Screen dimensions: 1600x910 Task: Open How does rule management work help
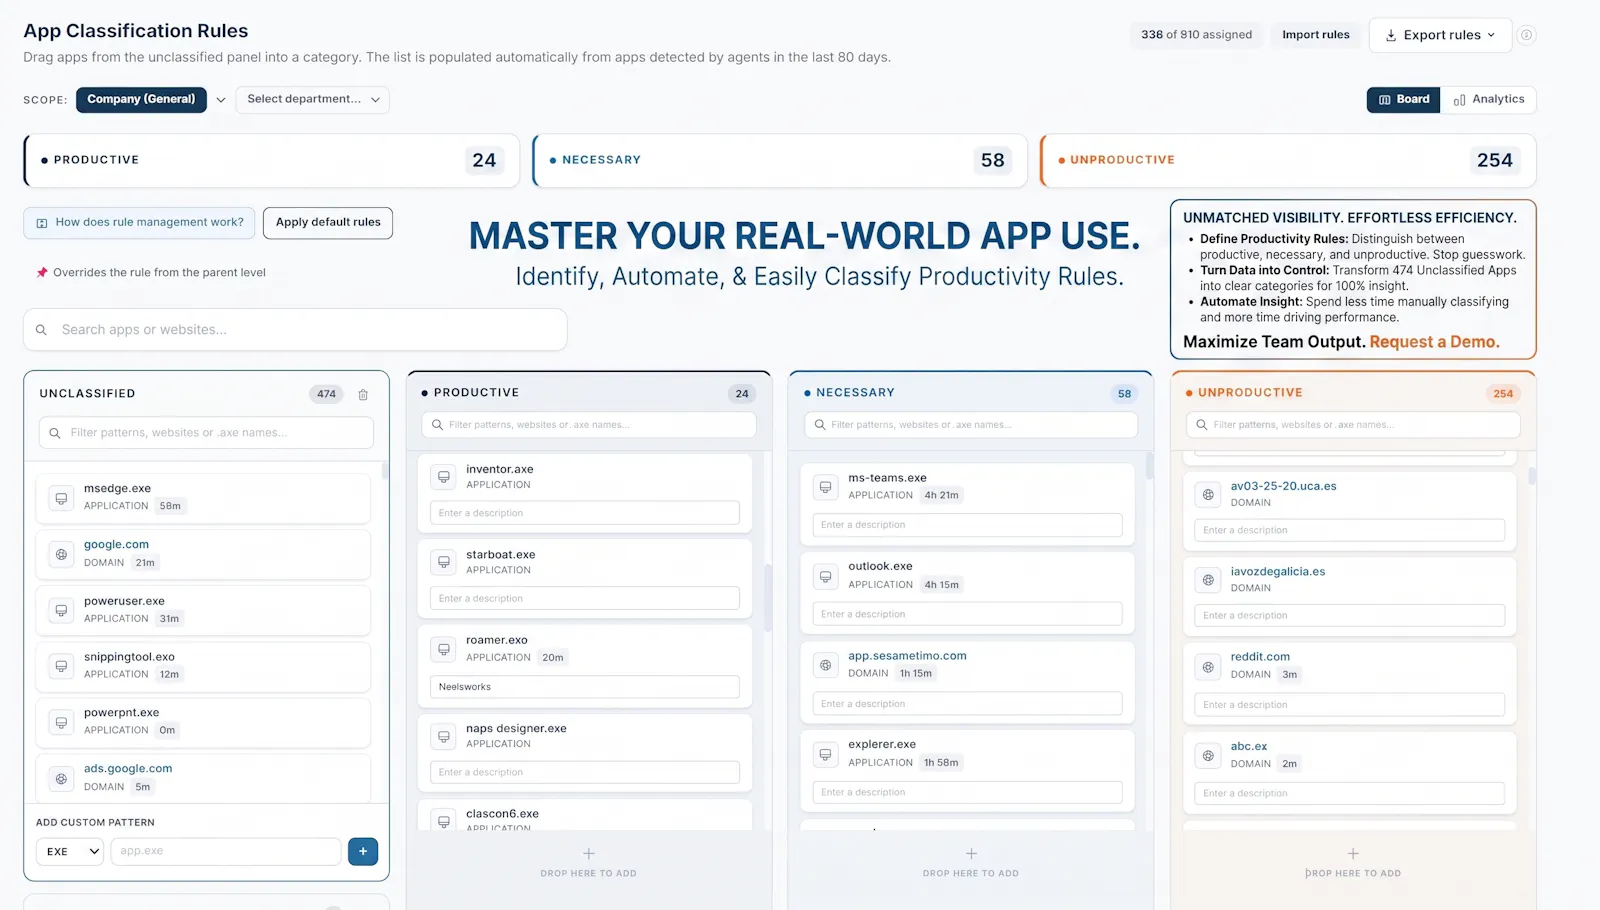(140, 223)
